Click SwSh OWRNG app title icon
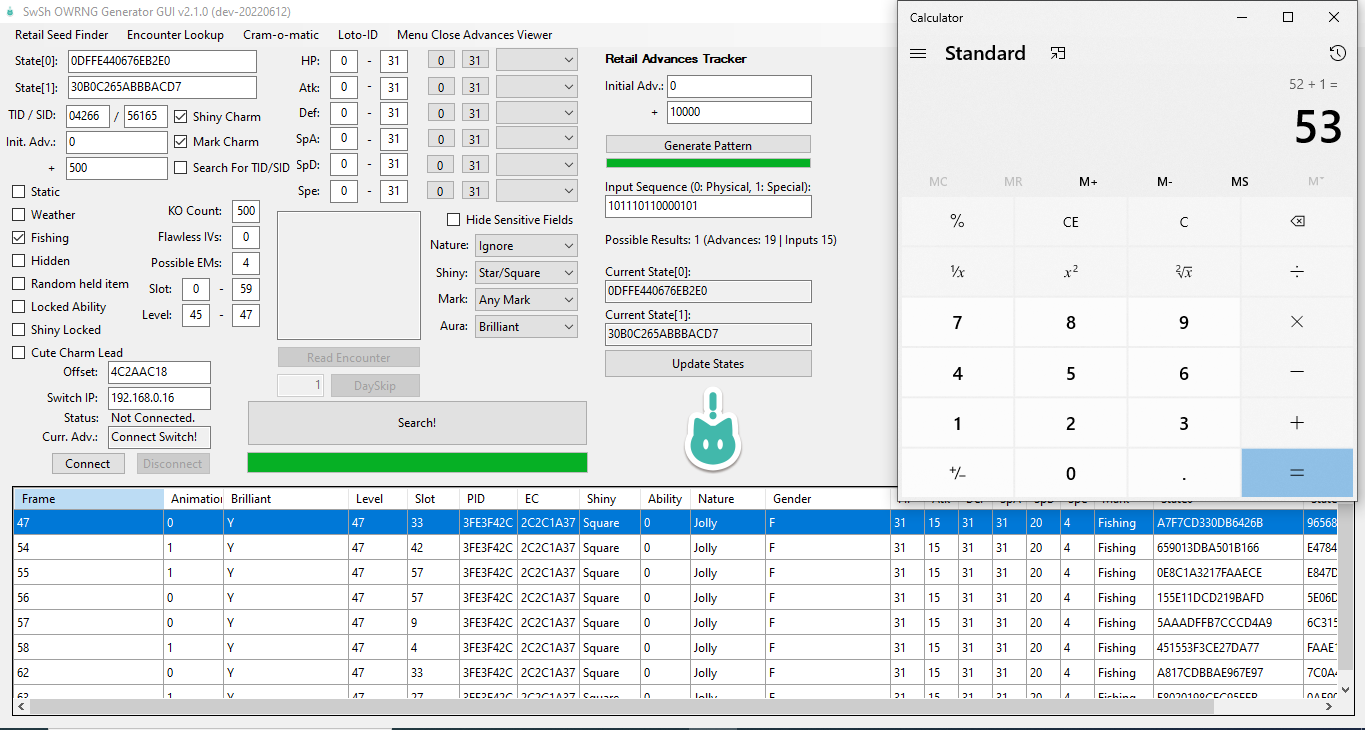 [11, 11]
